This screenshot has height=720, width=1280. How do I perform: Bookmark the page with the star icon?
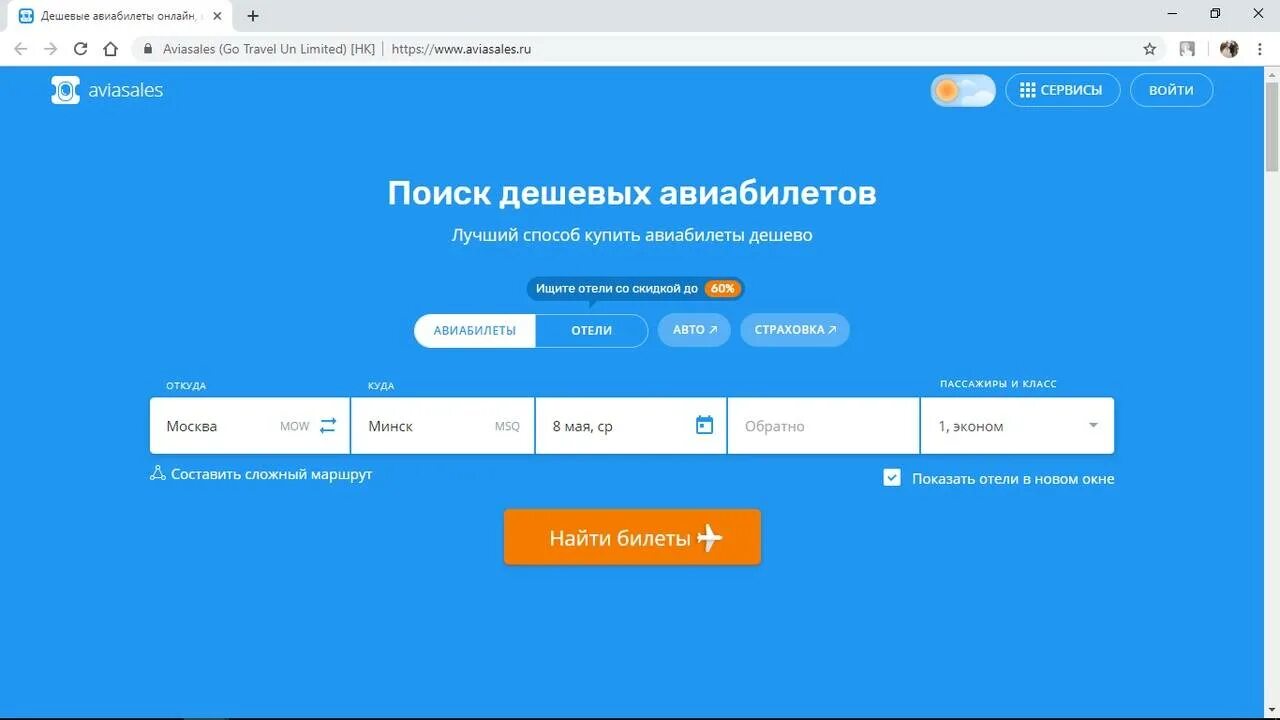pos(1151,48)
